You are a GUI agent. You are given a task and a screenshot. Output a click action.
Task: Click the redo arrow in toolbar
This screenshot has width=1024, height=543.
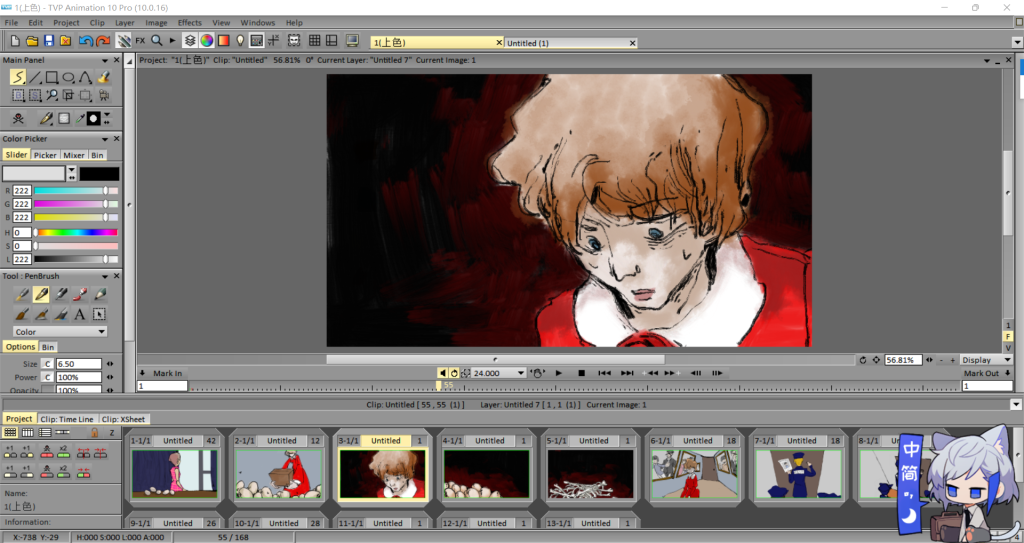[x=103, y=41]
